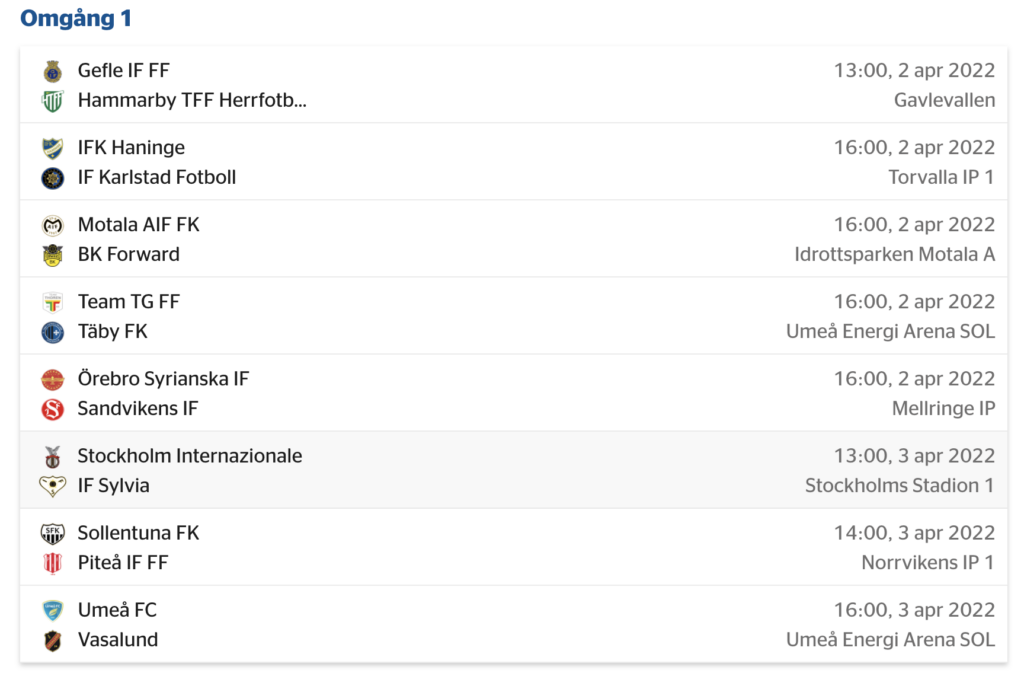This screenshot has width=1024, height=689.
Task: Select match time 14:00, 3 apr 2022
Action: tap(914, 533)
